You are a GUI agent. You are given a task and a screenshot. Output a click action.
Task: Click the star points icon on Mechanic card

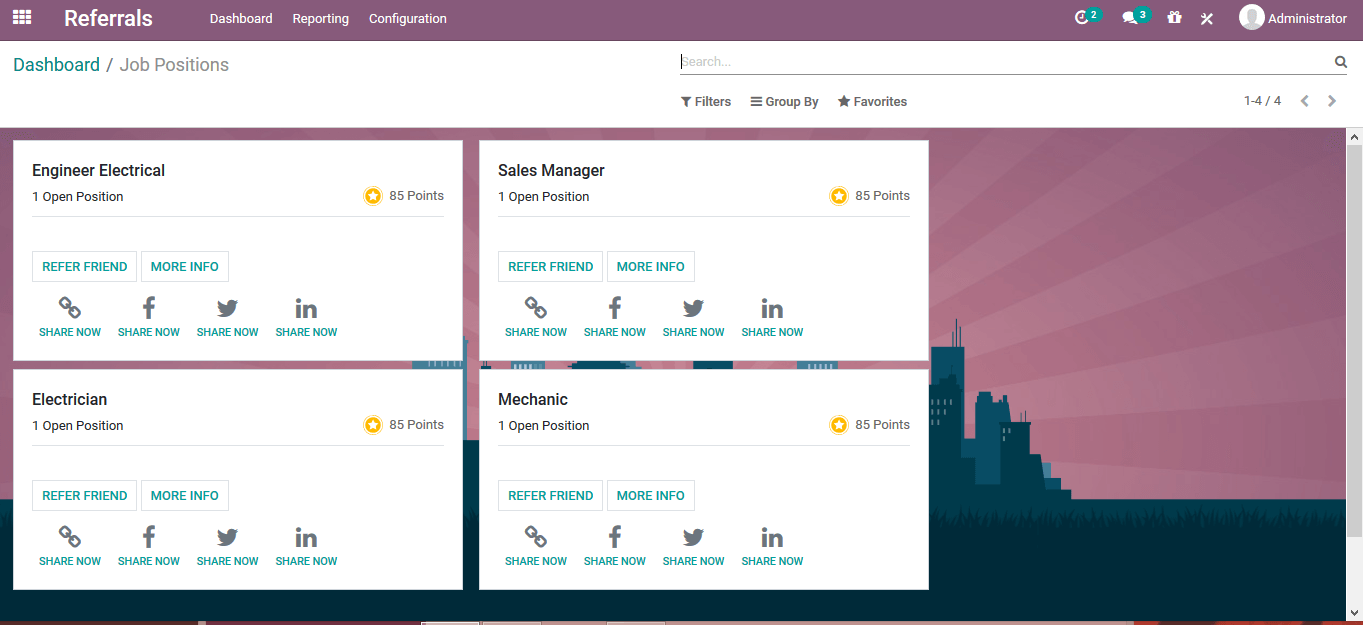pos(839,425)
